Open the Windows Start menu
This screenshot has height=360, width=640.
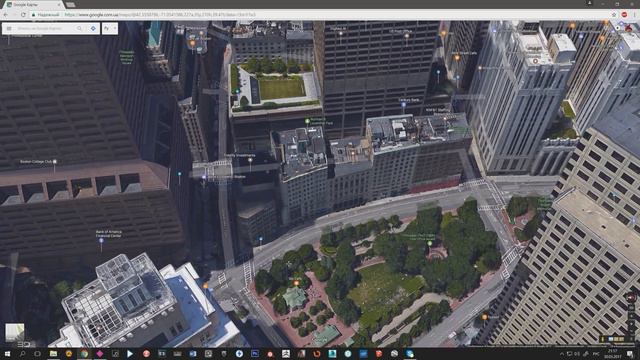point(7,353)
